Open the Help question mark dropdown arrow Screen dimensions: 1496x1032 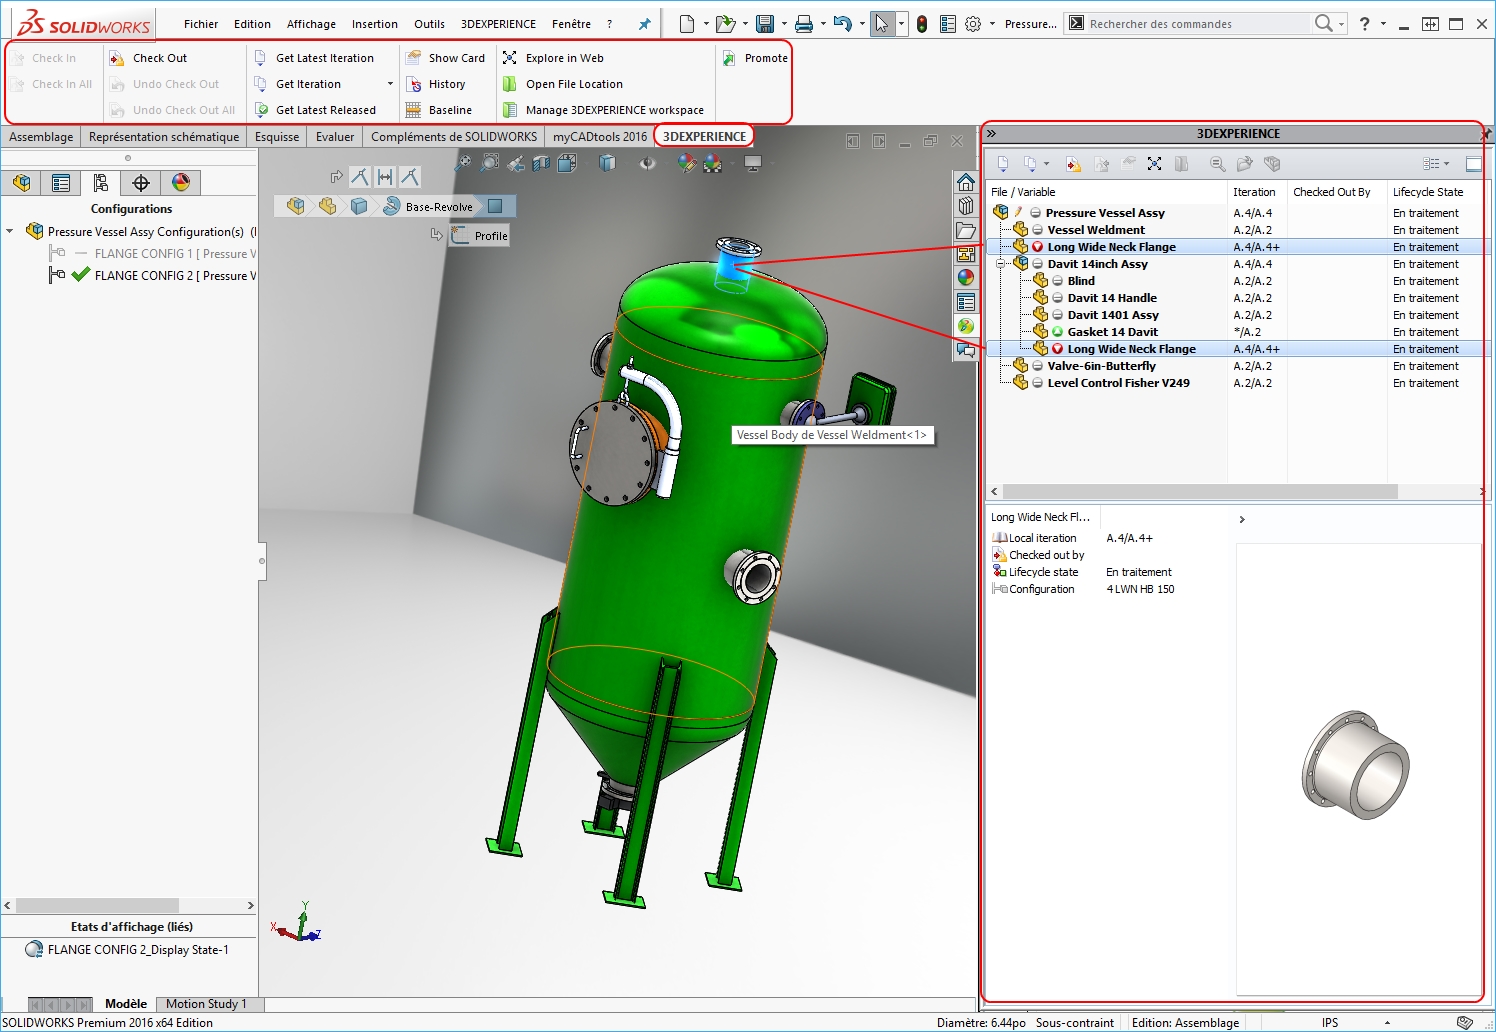[1384, 24]
